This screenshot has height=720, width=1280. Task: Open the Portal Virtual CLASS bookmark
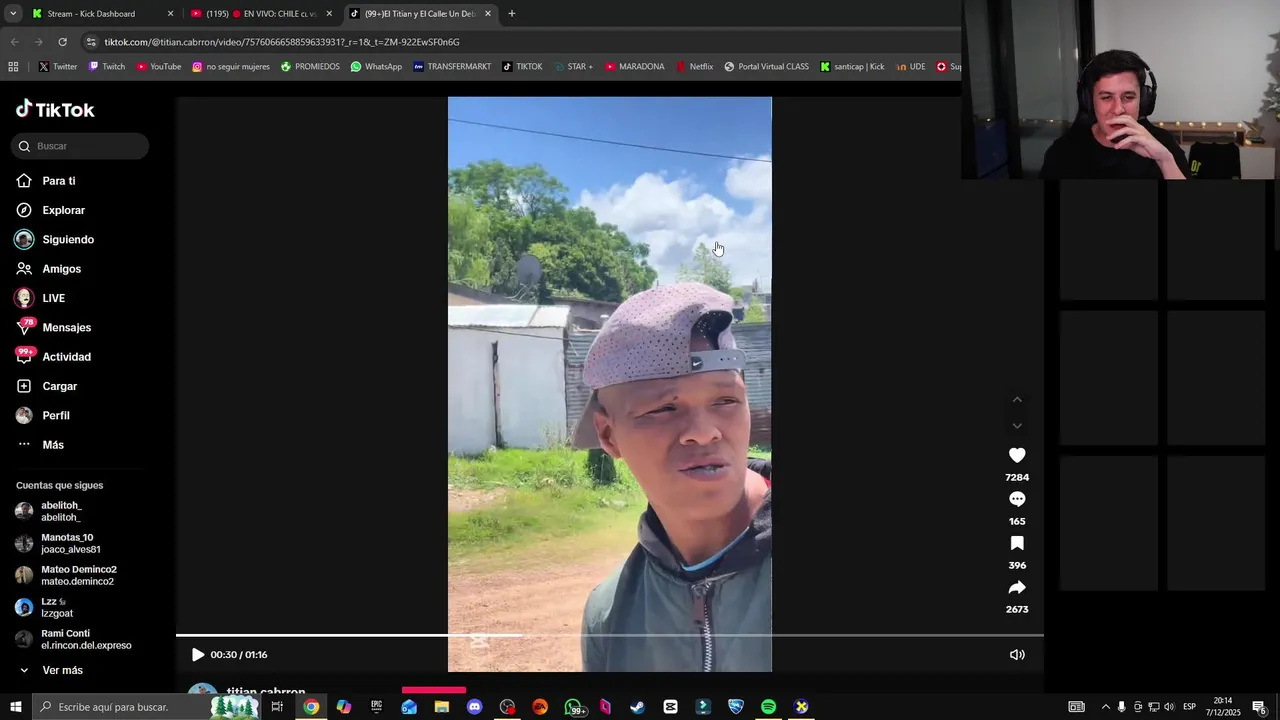click(766, 67)
